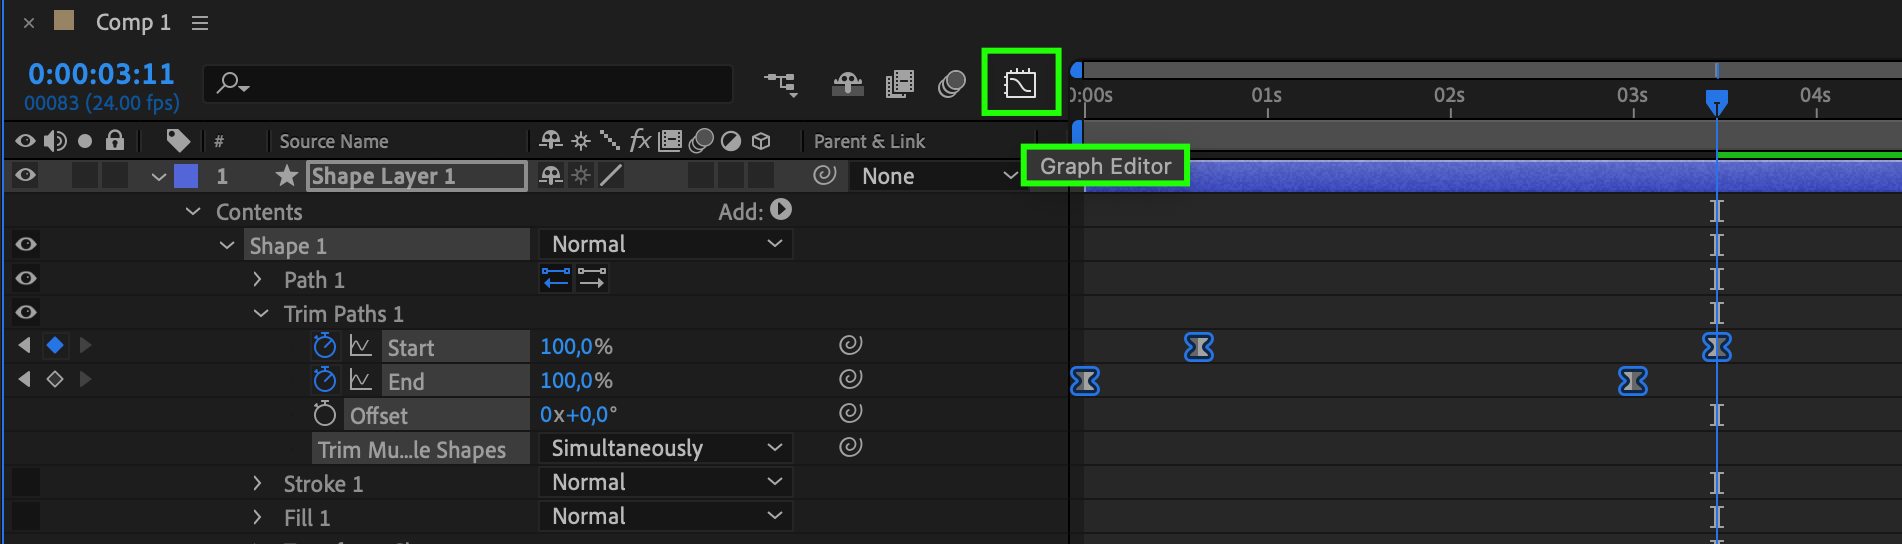The width and height of the screenshot is (1902, 544).
Task: Hide Shape Layer 1 visibility eye
Action: click(x=26, y=176)
